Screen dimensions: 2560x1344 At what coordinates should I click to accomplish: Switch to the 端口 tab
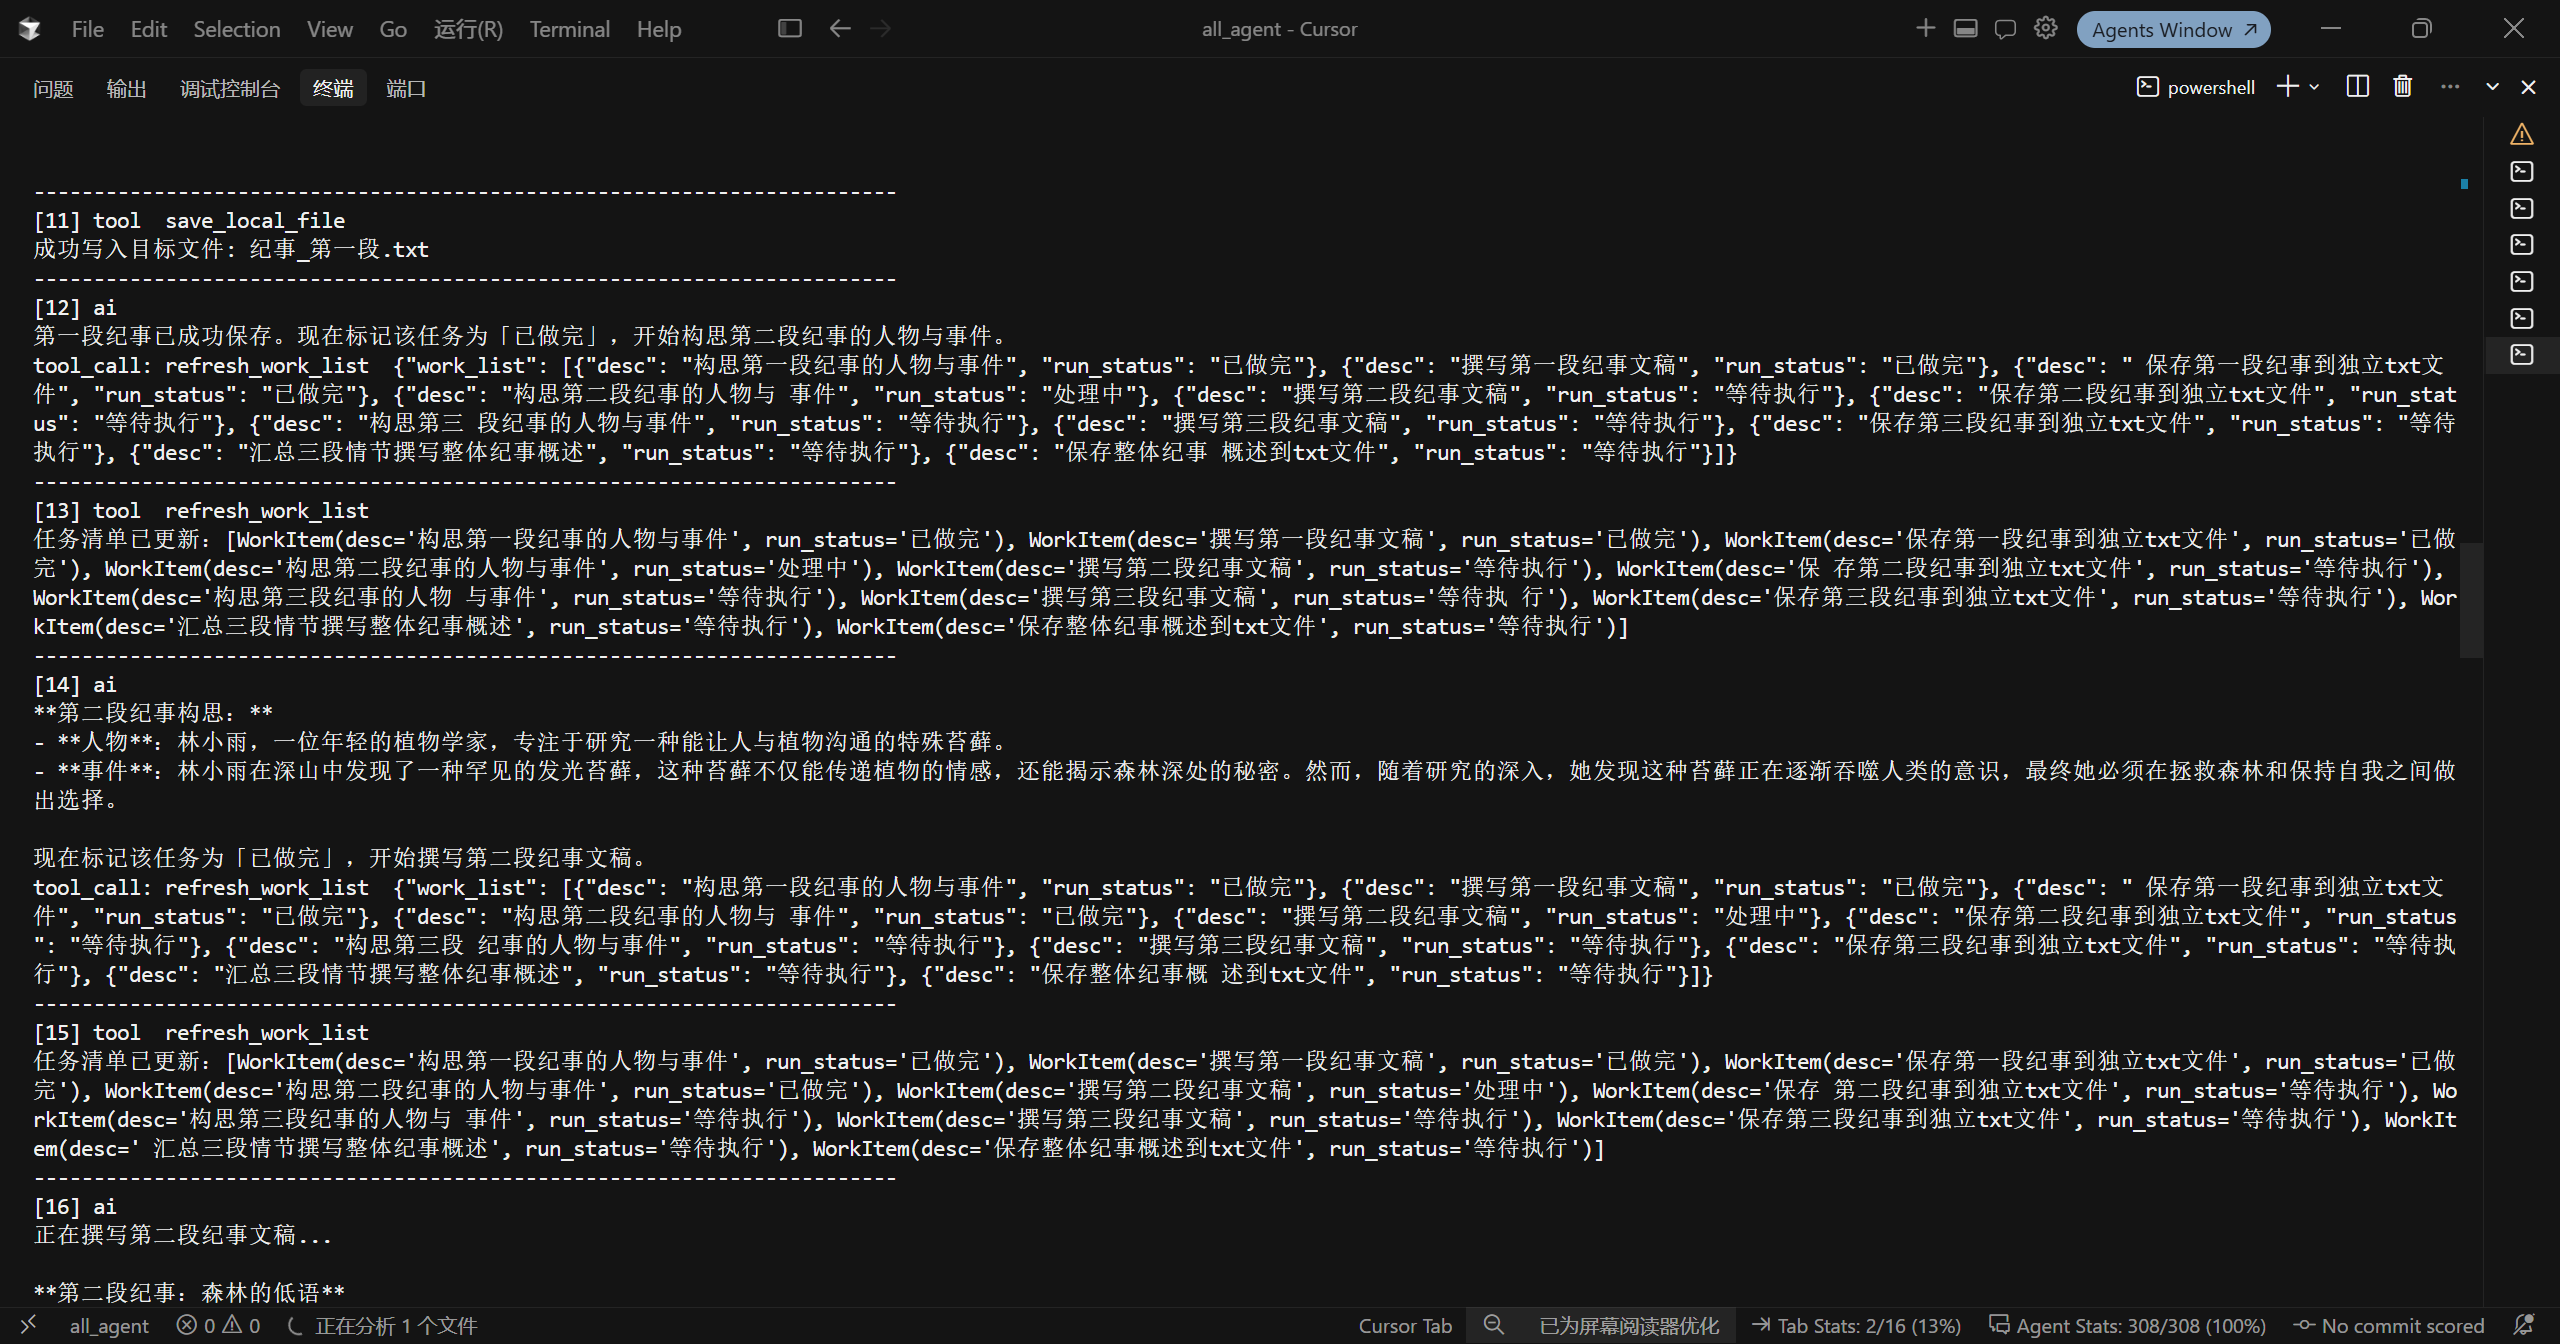click(x=405, y=89)
